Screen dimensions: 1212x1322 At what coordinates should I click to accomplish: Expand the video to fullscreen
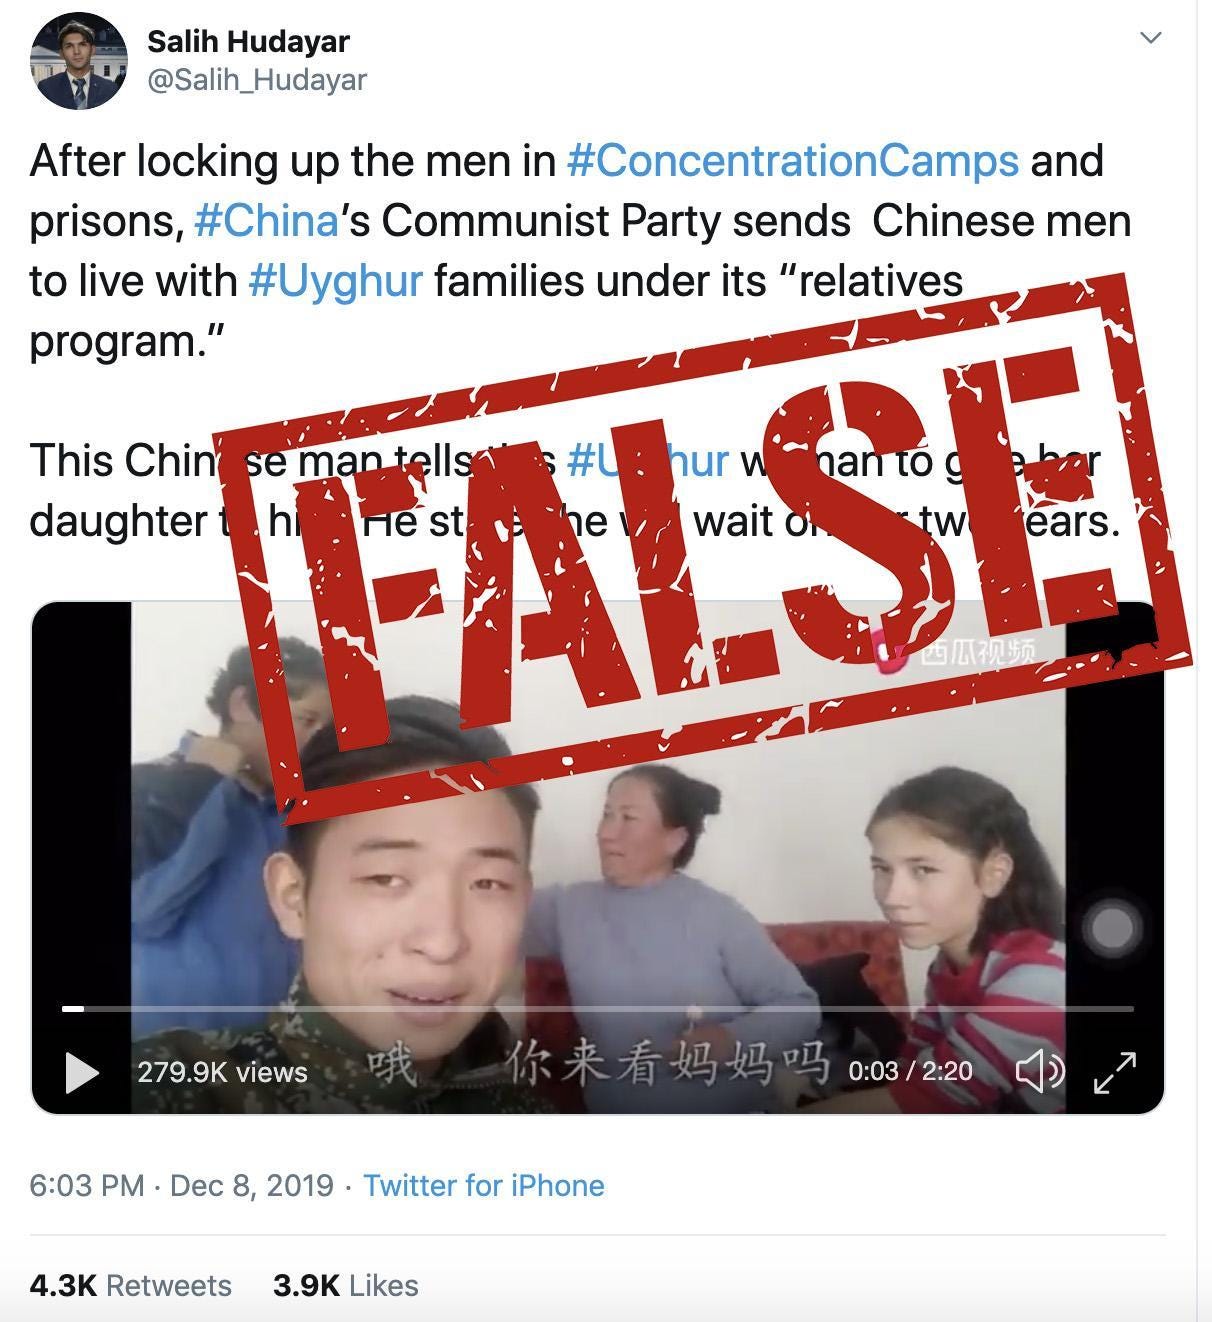(x=1115, y=1072)
